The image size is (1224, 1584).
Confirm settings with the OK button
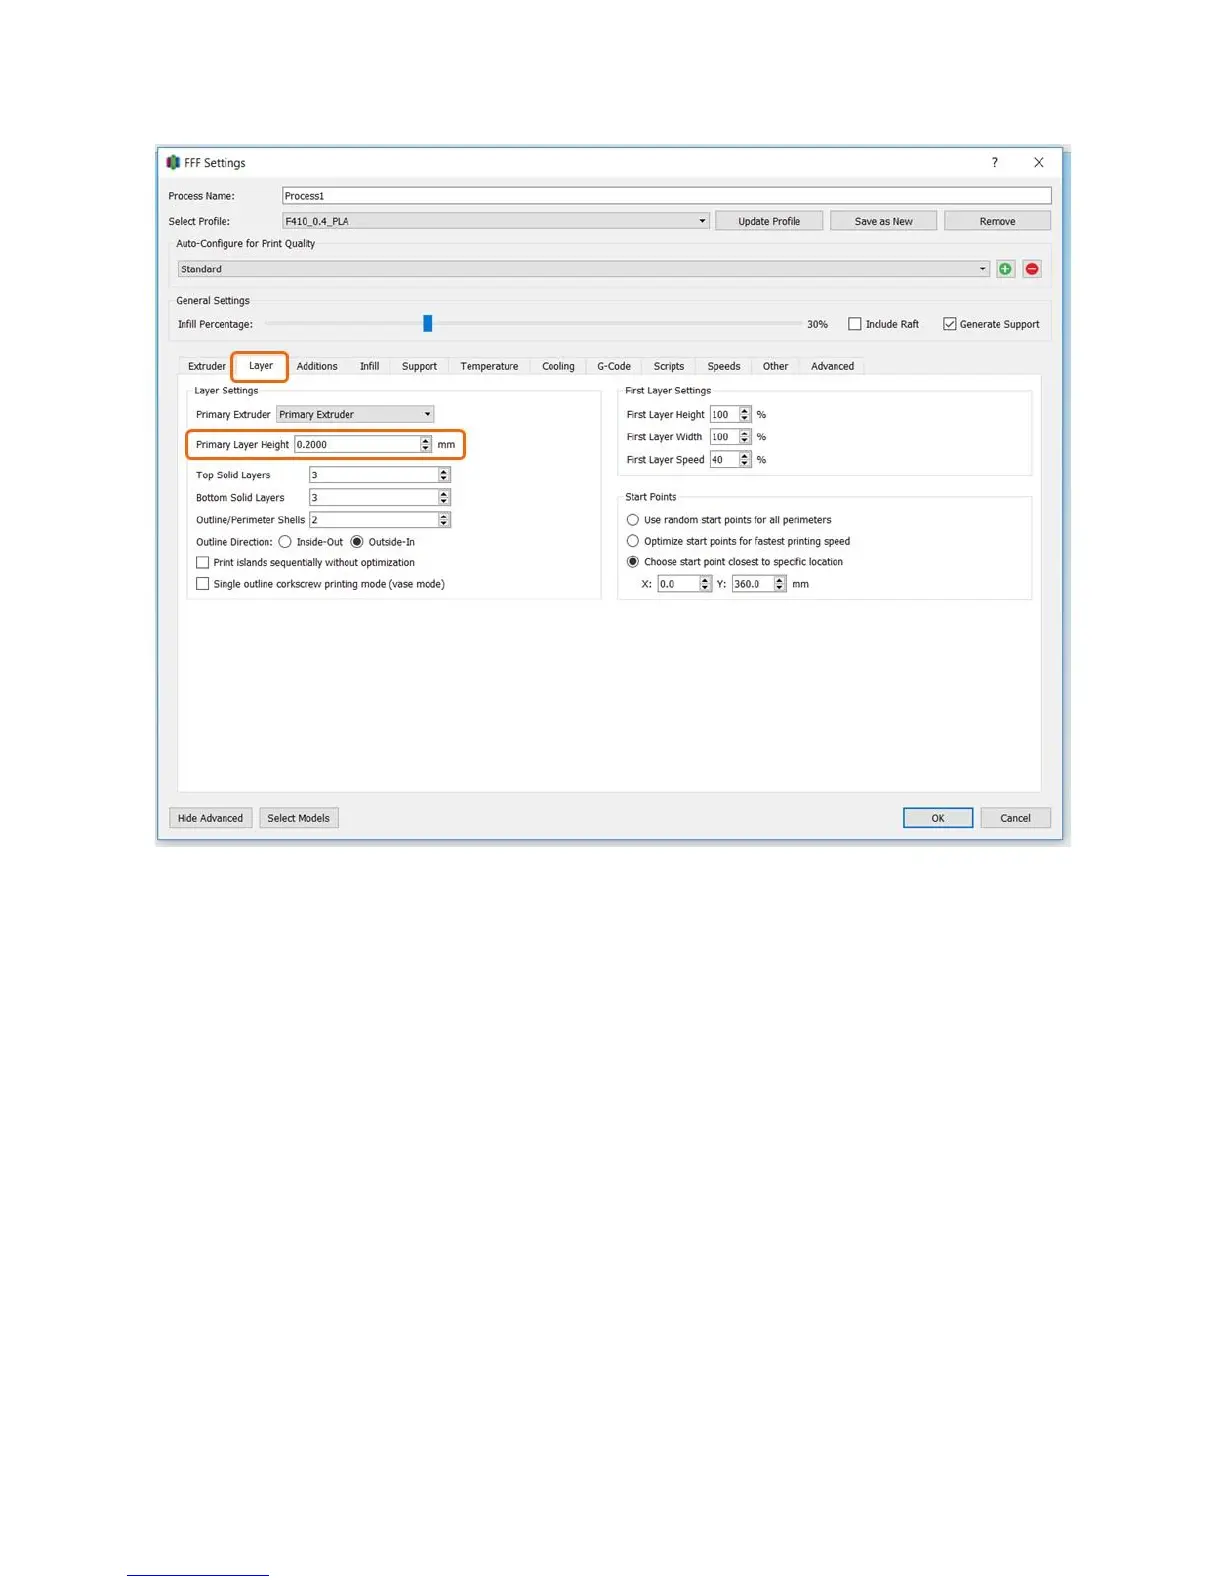pos(938,818)
